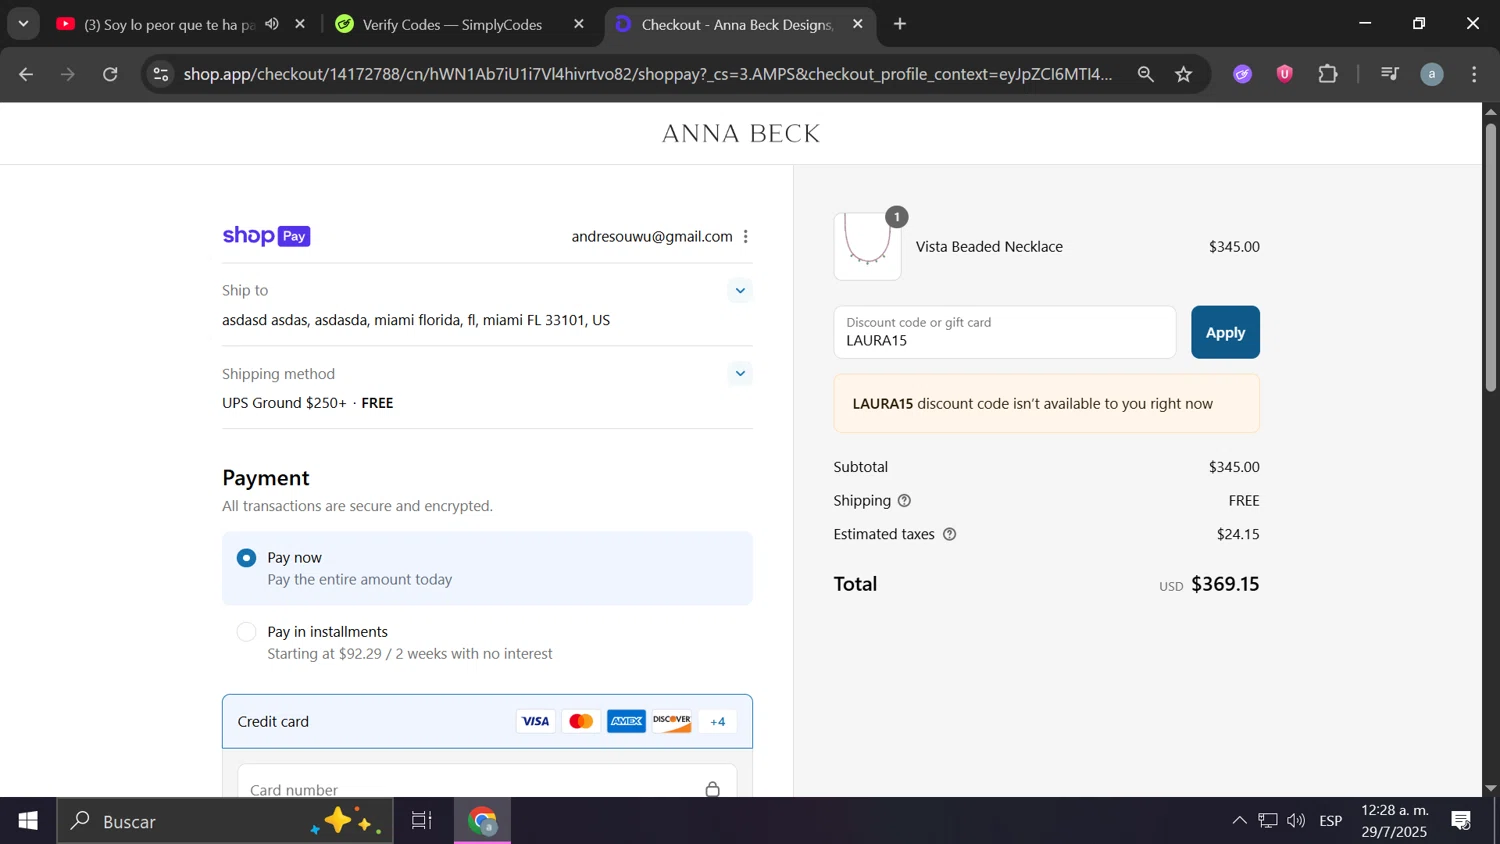Select the Credit card payment header
This screenshot has height=844, width=1500.
click(487, 722)
